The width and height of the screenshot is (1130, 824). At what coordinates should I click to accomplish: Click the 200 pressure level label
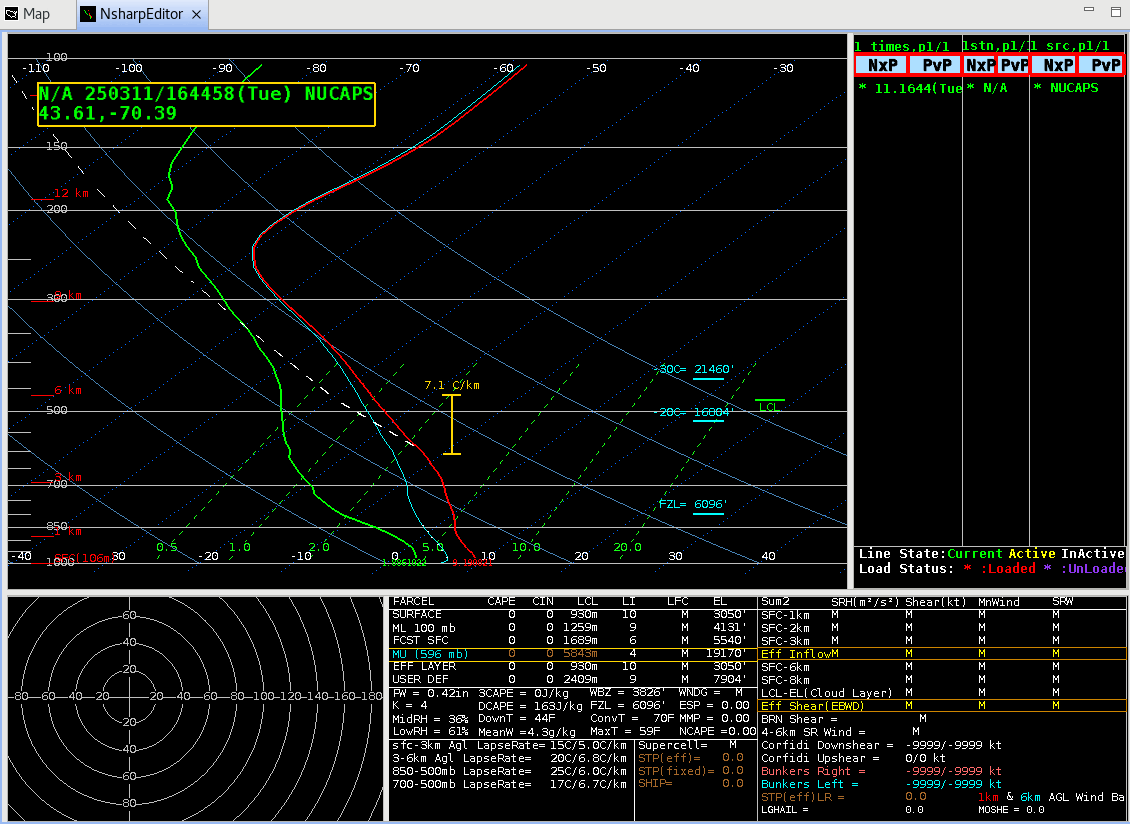tap(56, 209)
